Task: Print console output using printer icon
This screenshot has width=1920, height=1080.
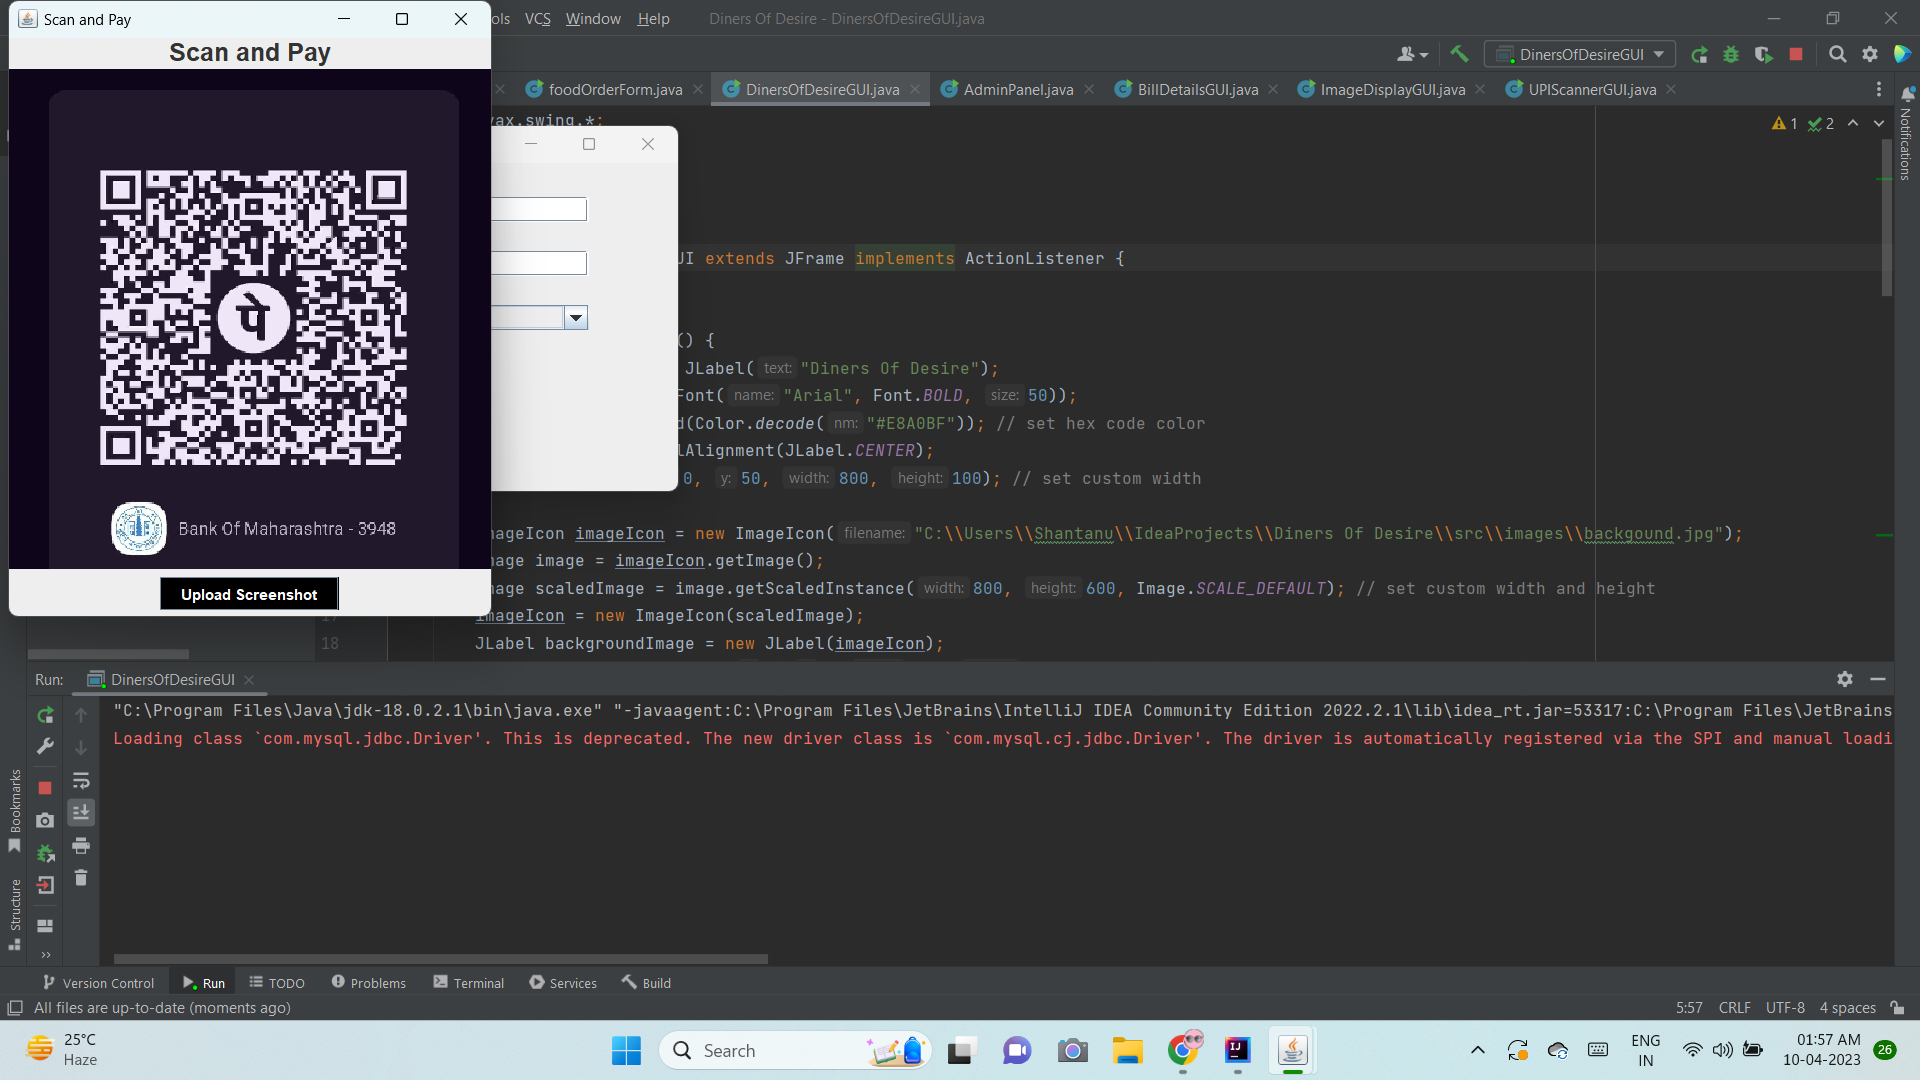Action: (x=81, y=846)
